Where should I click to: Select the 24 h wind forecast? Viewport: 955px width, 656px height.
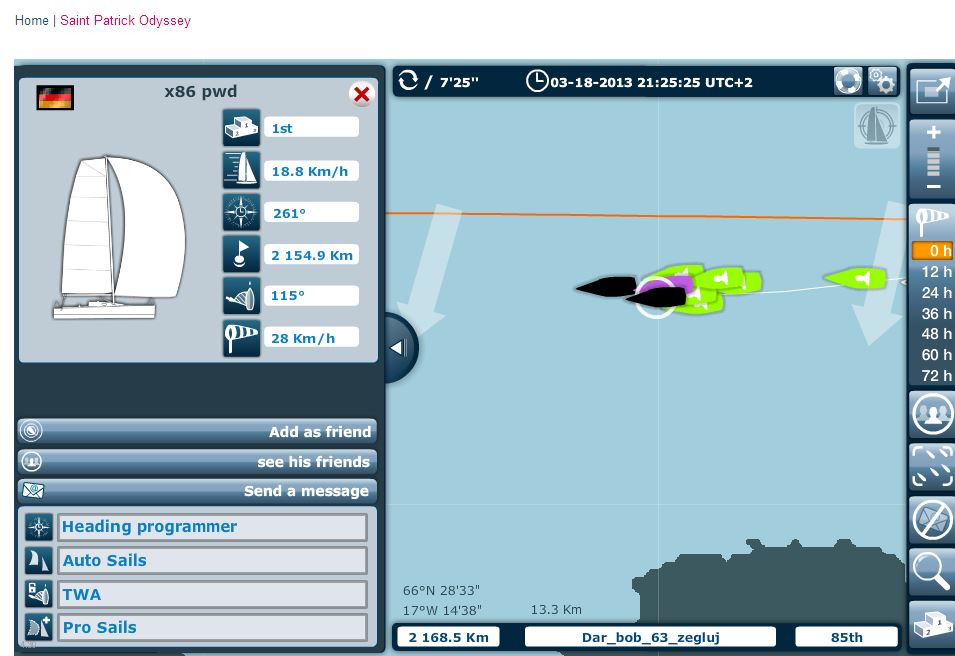(x=935, y=292)
